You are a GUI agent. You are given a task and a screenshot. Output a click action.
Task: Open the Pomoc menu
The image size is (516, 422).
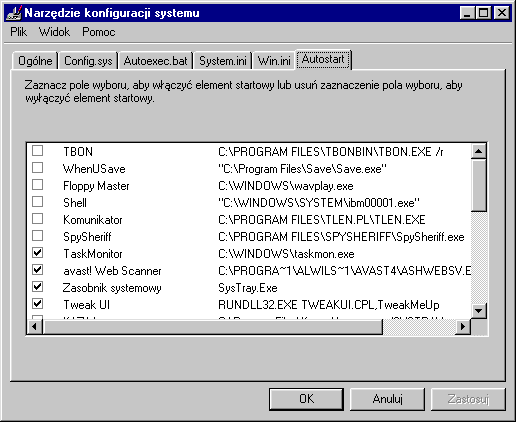(99, 32)
